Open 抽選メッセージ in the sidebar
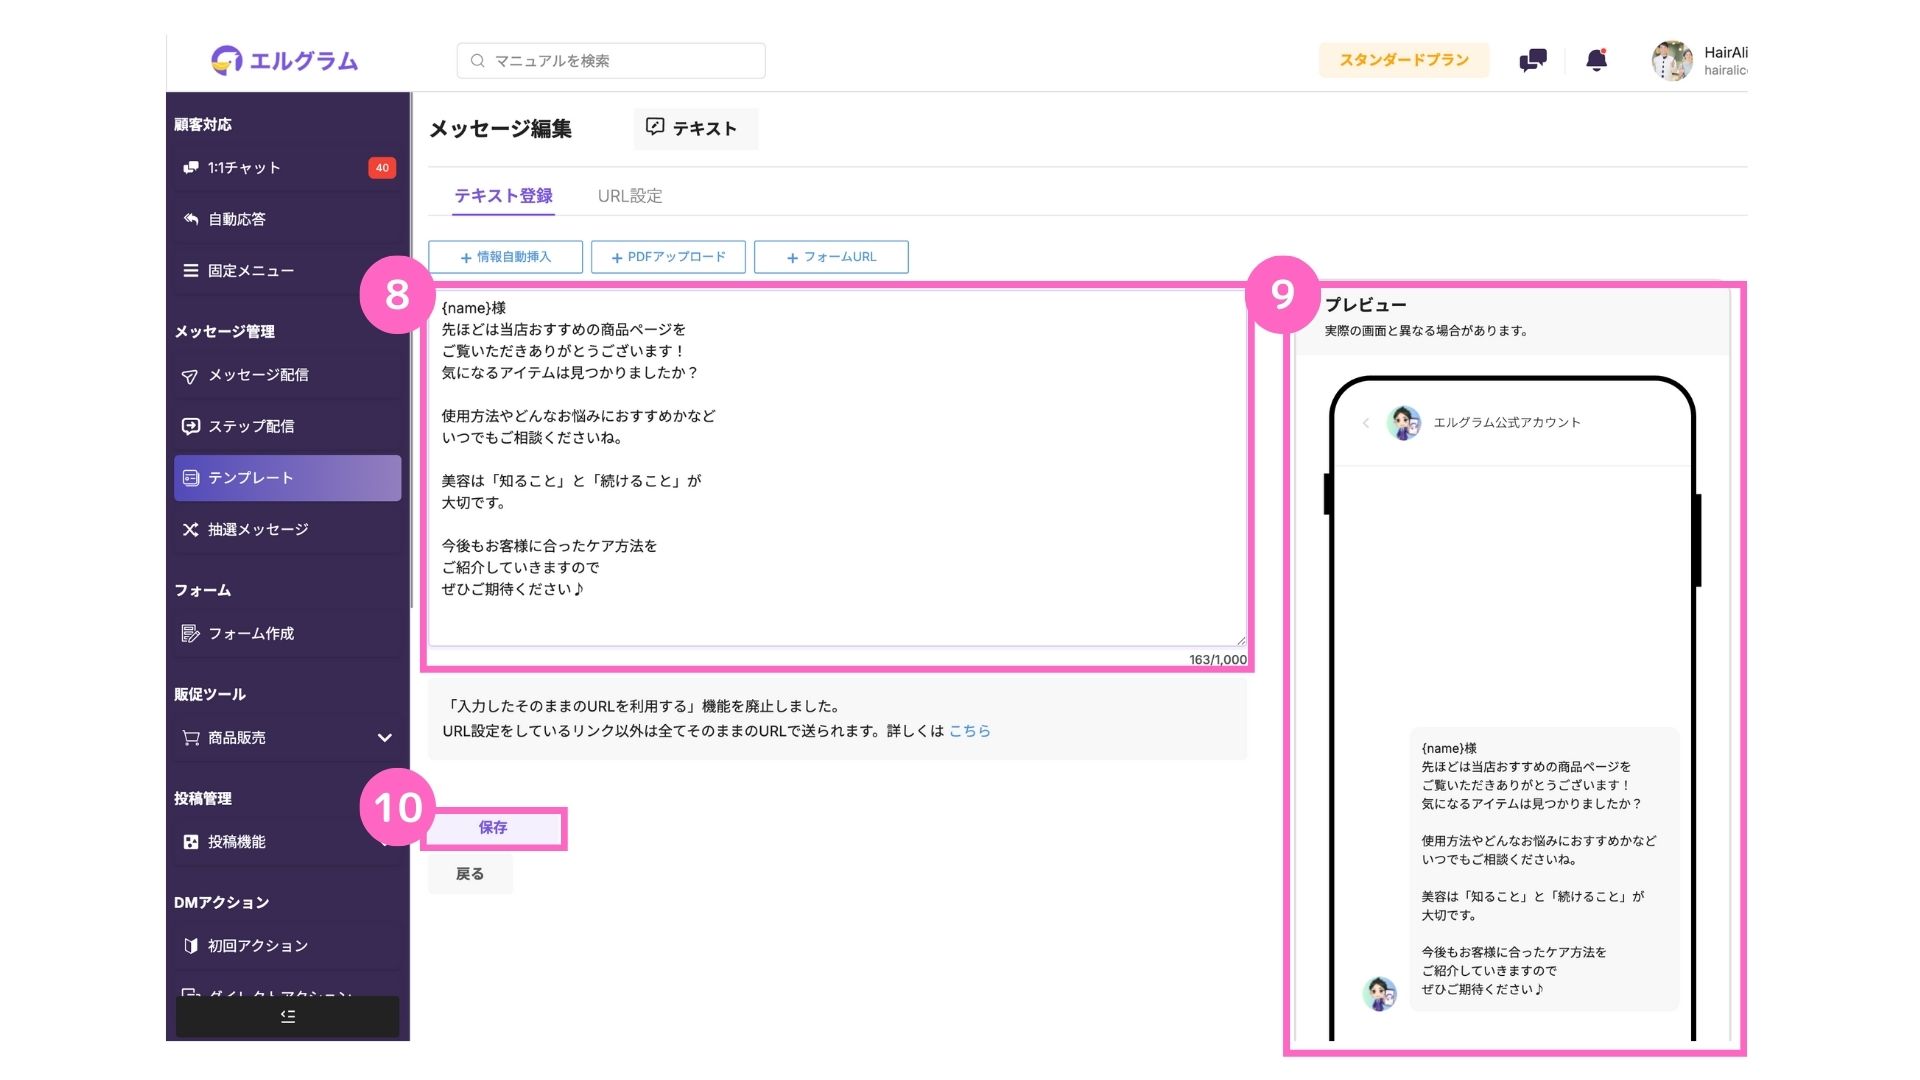Viewport: 1920px width, 1080px height. coord(288,530)
